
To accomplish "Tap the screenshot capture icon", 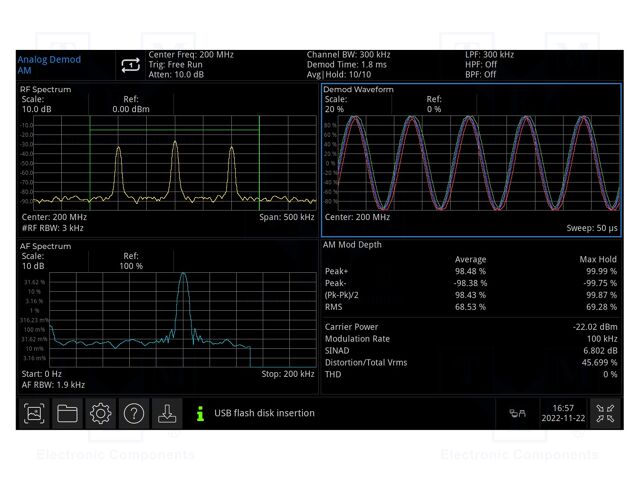I will click(x=35, y=413).
